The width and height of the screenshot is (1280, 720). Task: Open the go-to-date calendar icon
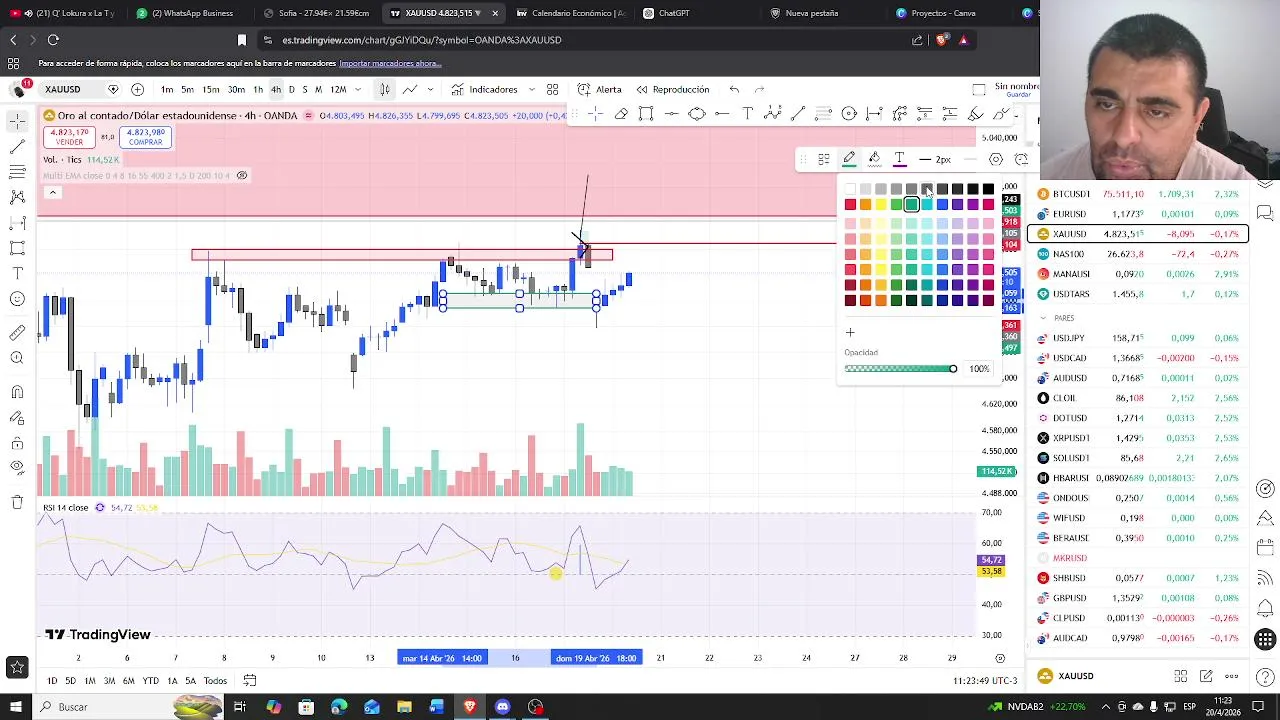click(250, 681)
